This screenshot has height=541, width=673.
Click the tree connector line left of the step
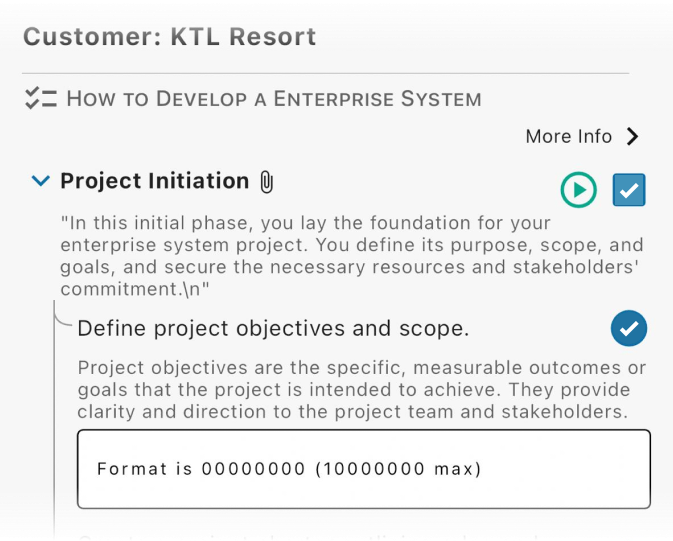[x=54, y=420]
